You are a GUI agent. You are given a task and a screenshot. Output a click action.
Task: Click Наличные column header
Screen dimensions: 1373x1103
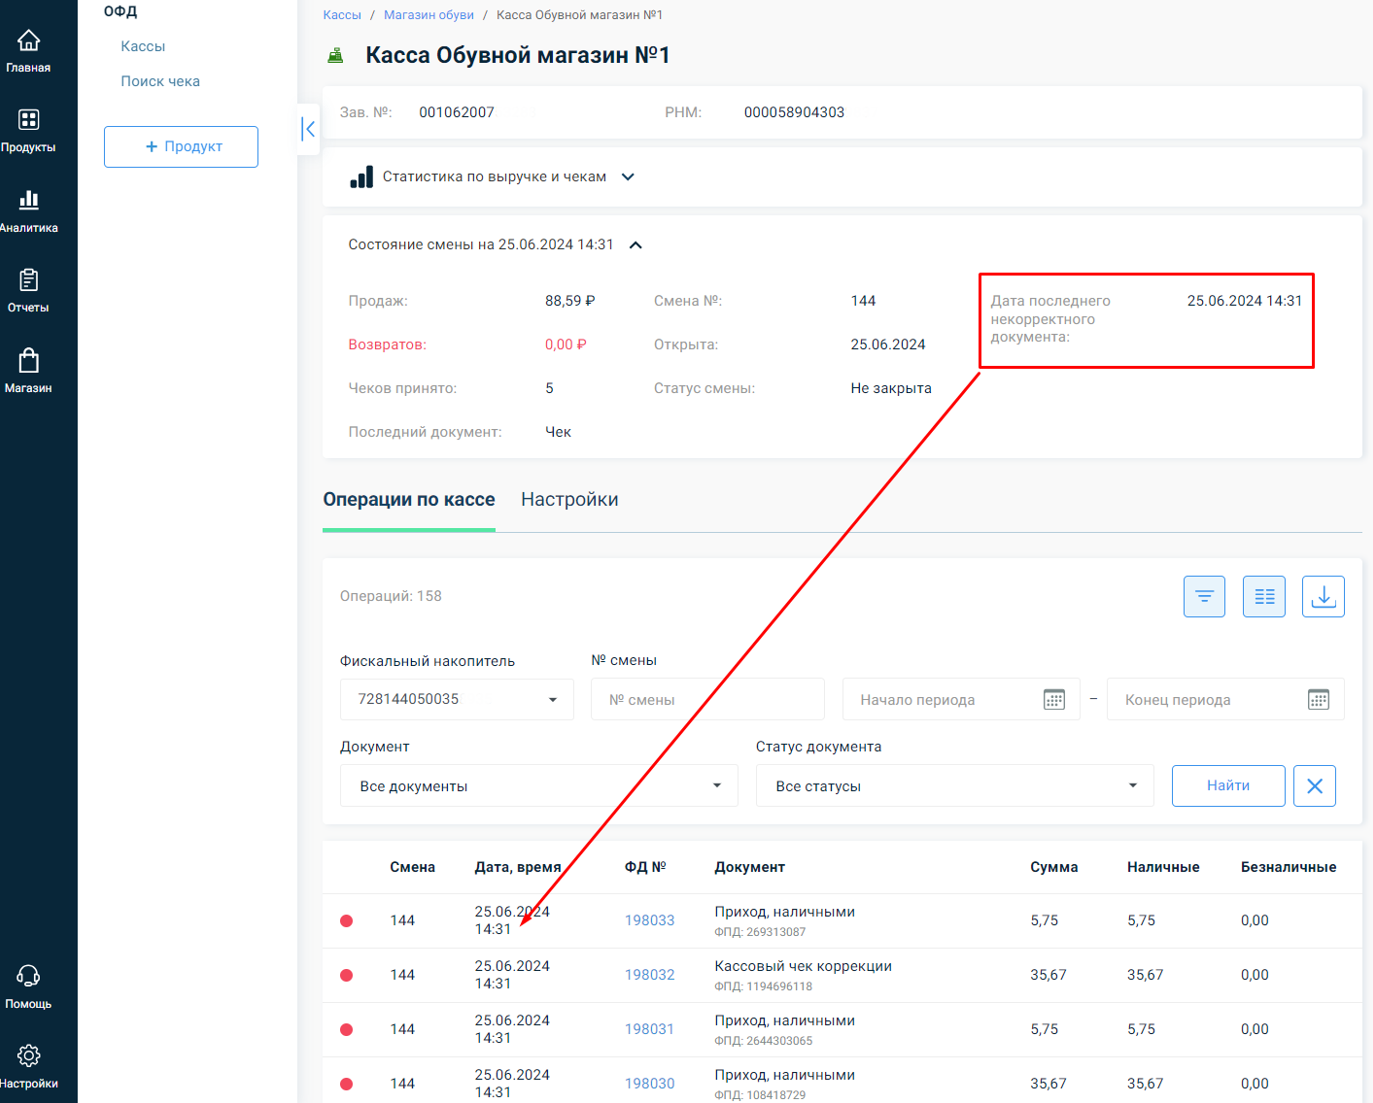click(1163, 867)
